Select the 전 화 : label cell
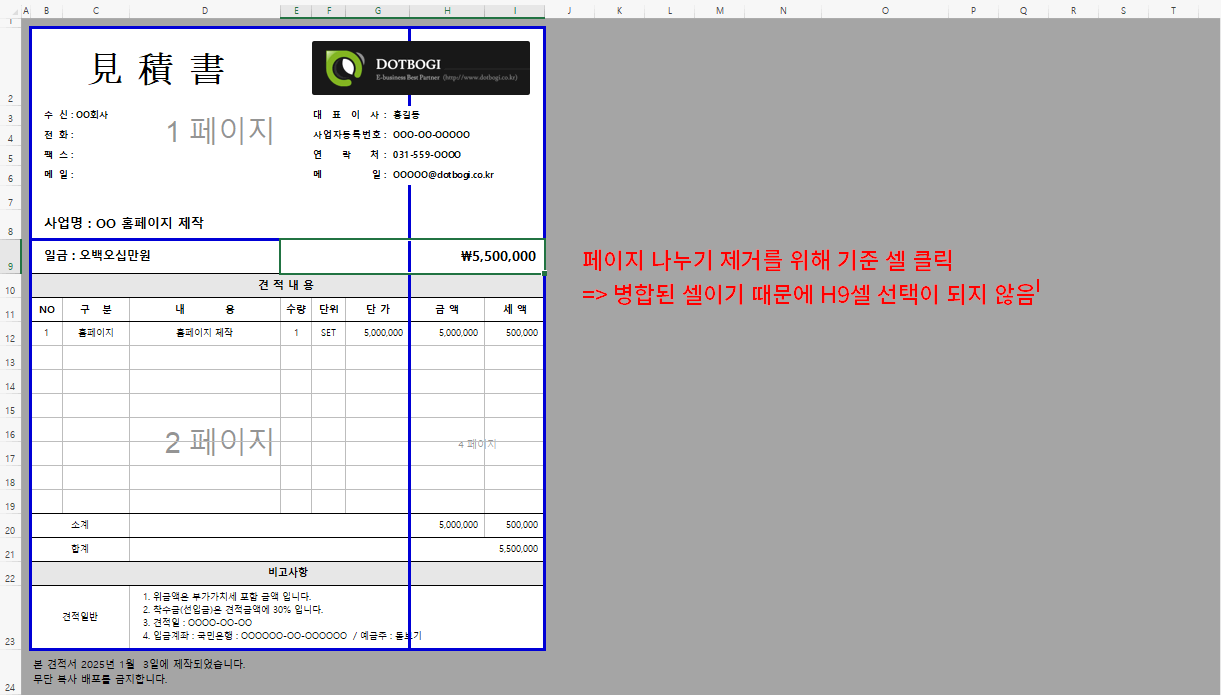The height and width of the screenshot is (695, 1221). (59, 135)
